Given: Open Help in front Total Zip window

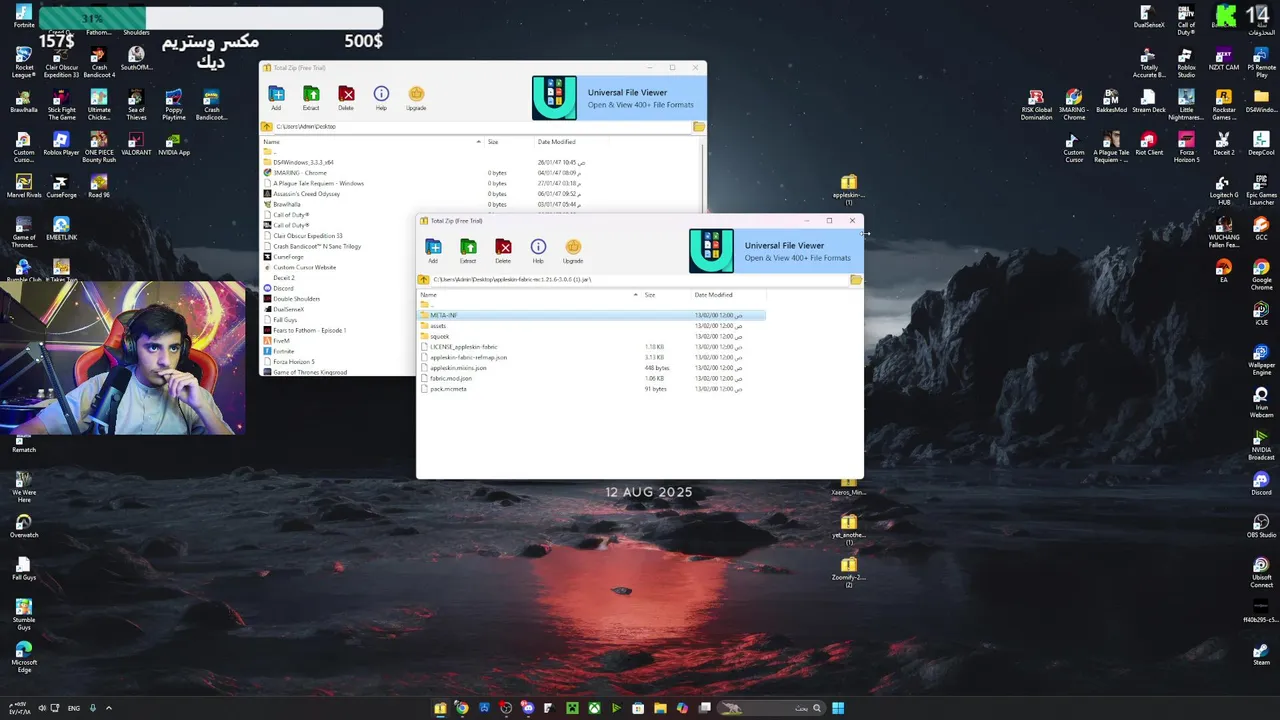Looking at the screenshot, I should pyautogui.click(x=538, y=250).
